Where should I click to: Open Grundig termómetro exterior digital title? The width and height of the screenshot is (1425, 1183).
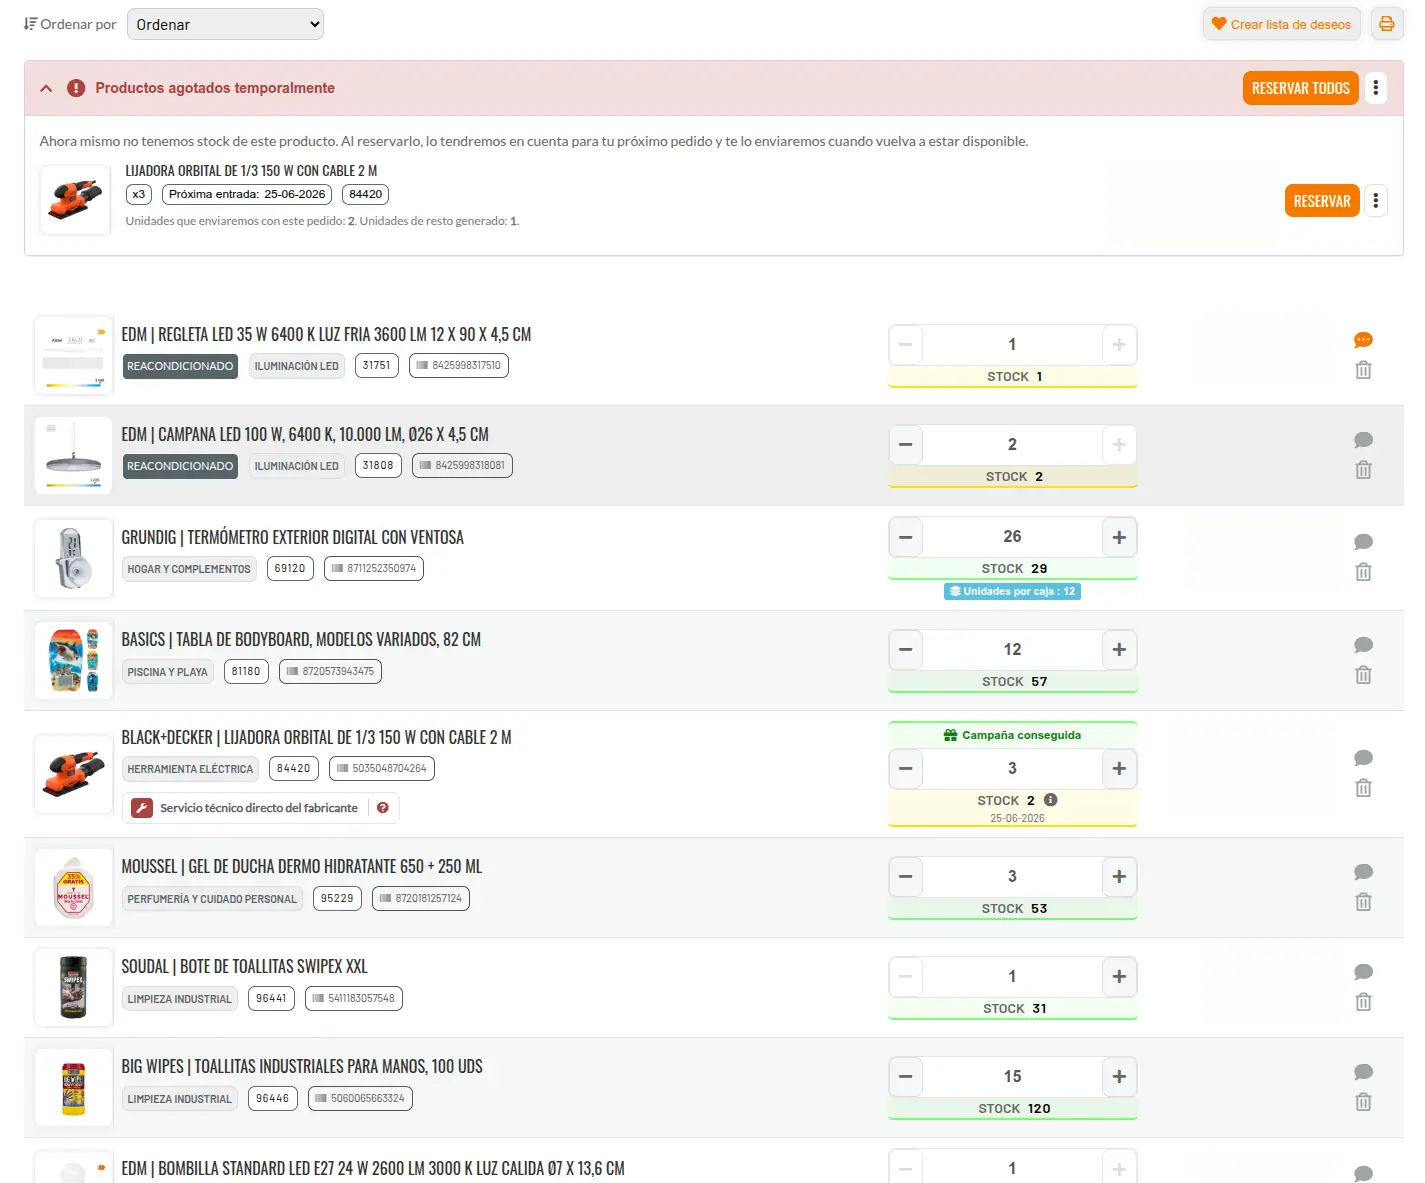(x=292, y=537)
